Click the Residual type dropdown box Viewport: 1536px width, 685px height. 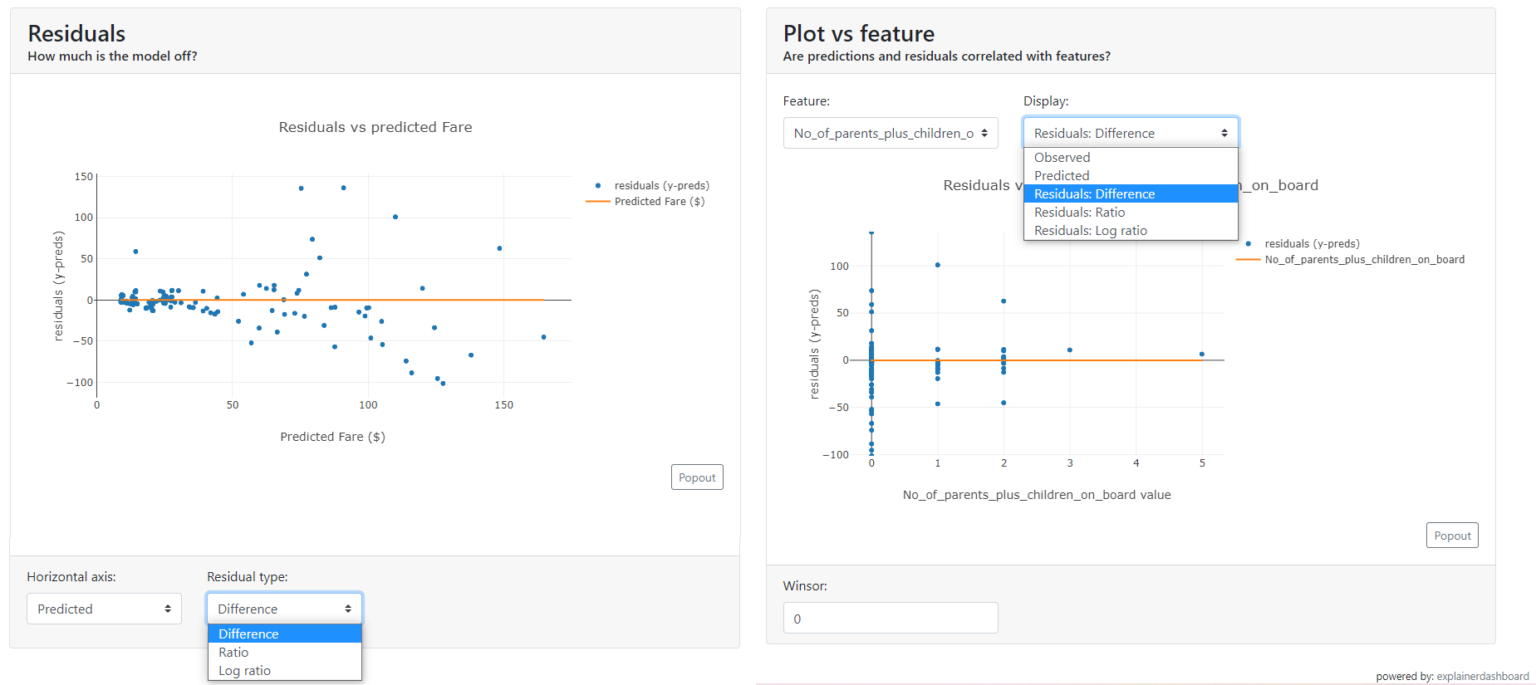coord(284,609)
